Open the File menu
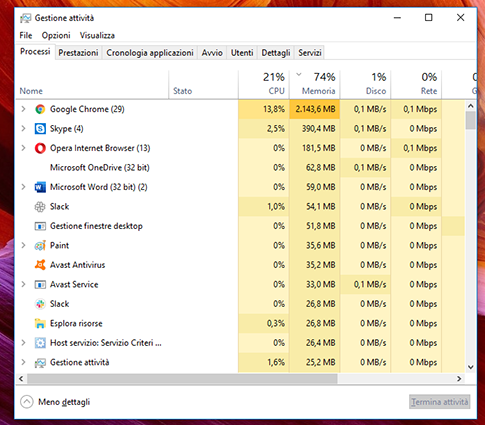 (x=26, y=35)
